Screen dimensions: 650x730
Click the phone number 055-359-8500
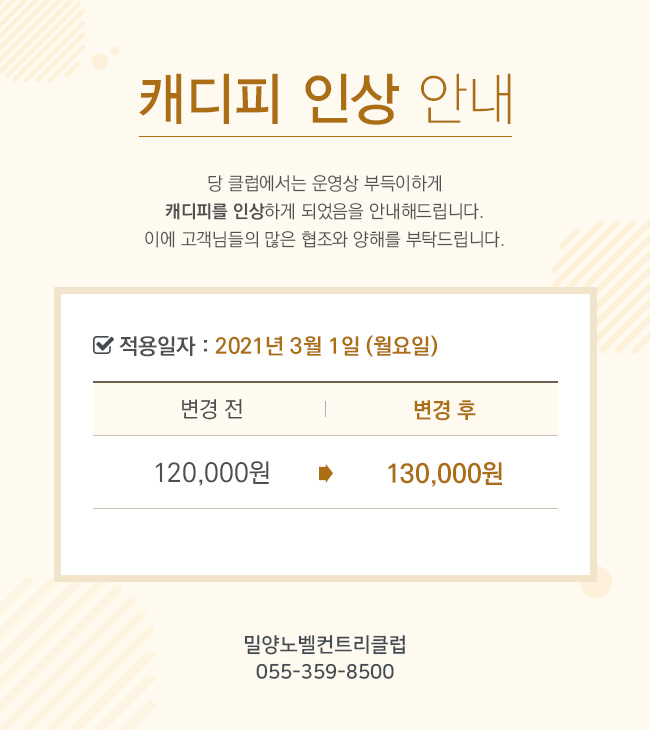325,672
